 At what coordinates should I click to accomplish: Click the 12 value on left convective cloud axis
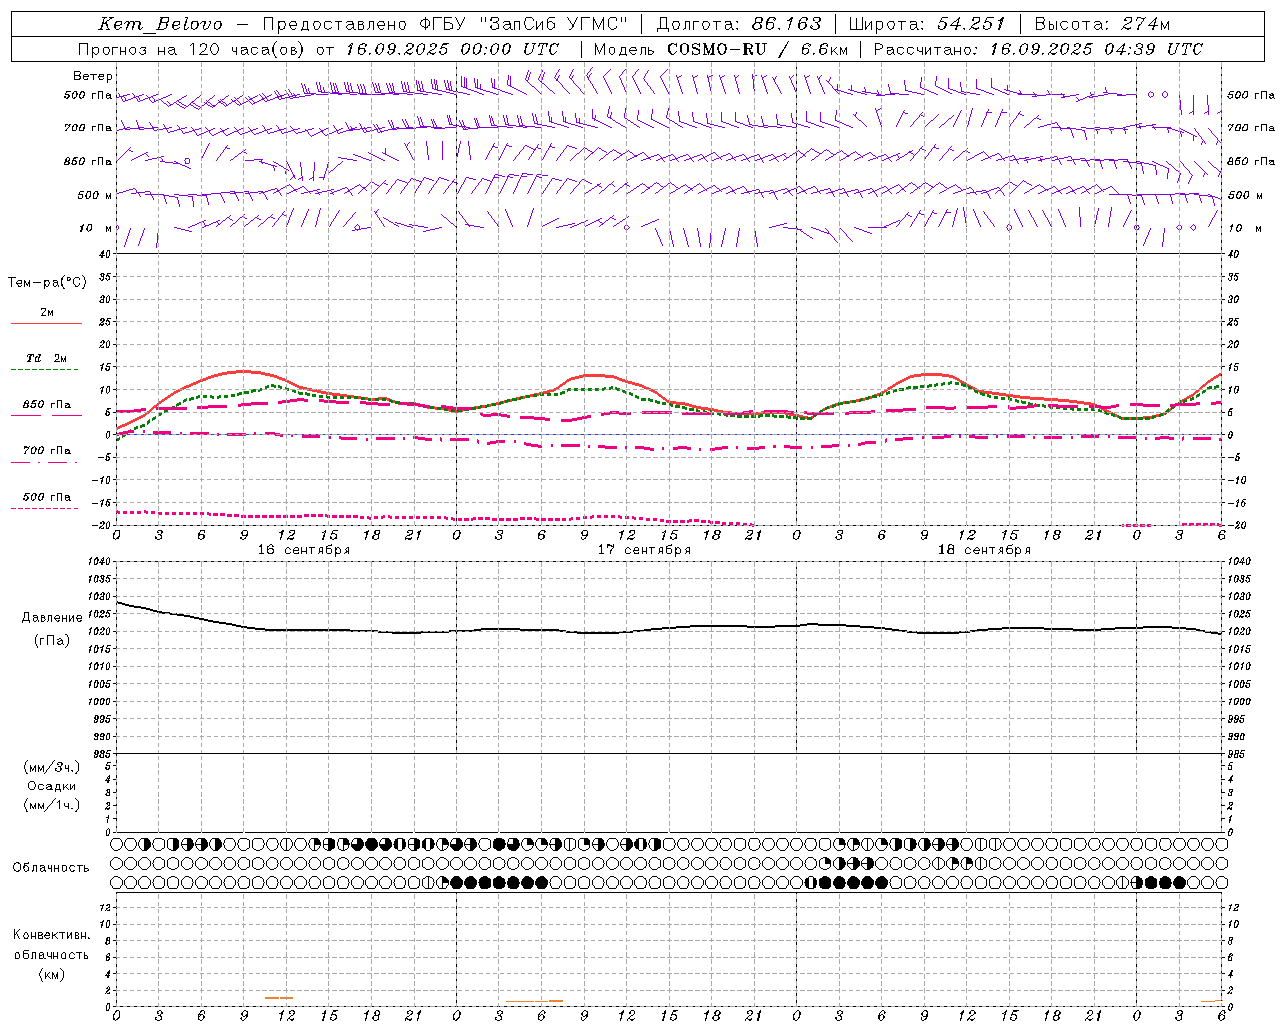[x=105, y=907]
